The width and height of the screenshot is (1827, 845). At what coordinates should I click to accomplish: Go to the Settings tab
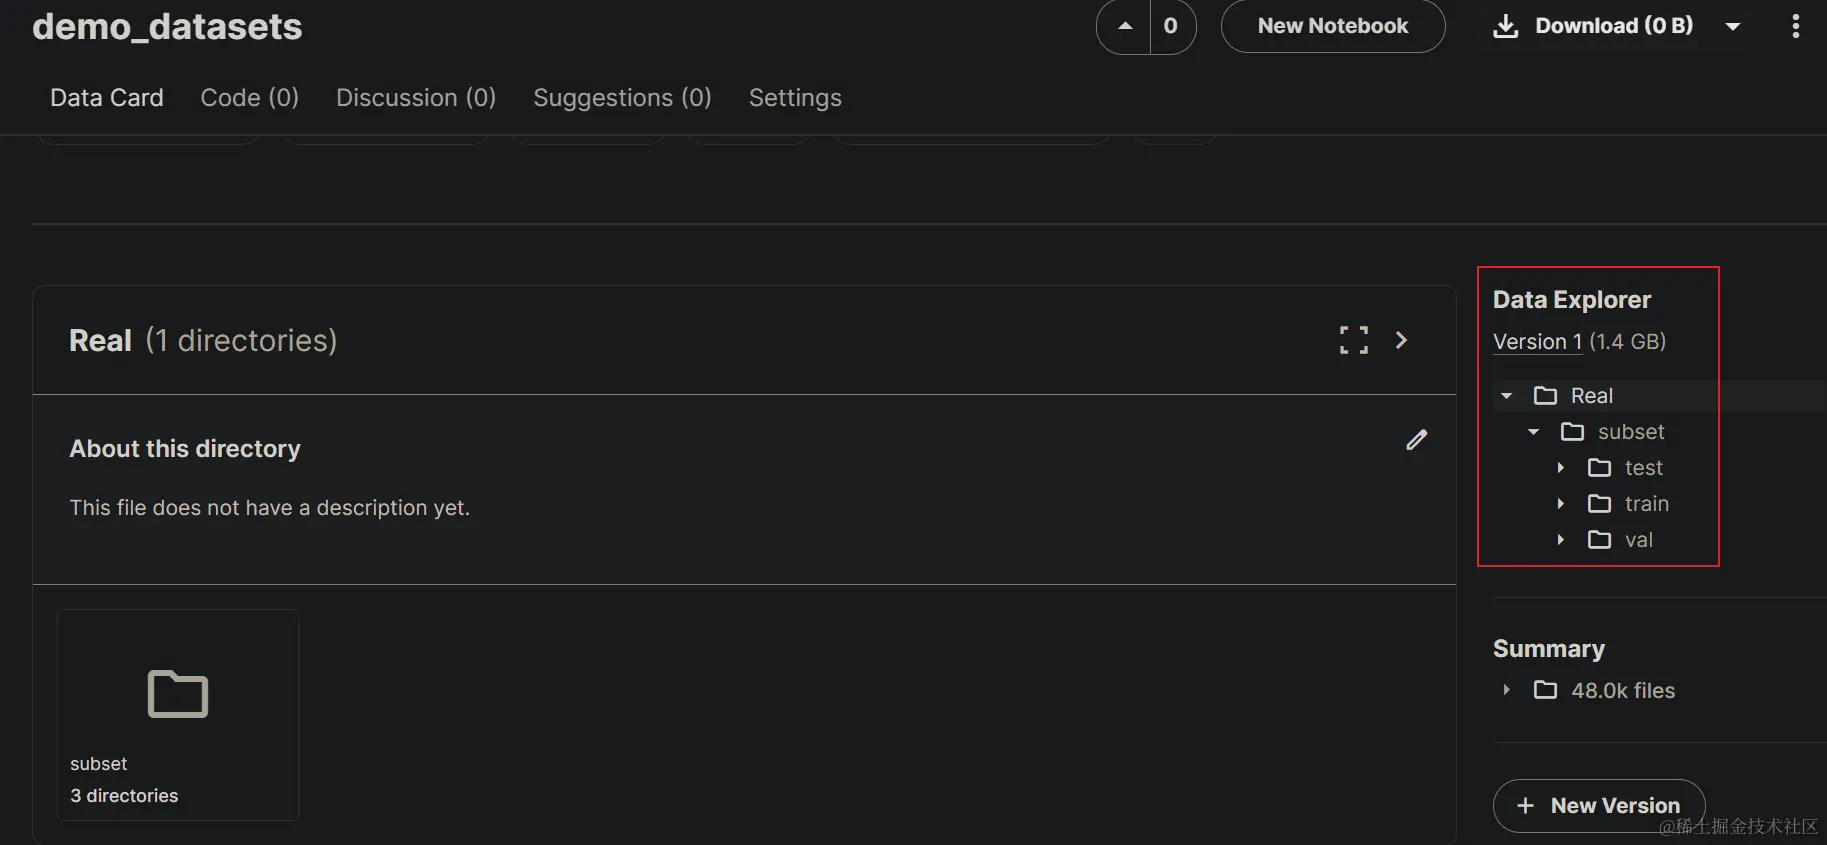coord(795,98)
